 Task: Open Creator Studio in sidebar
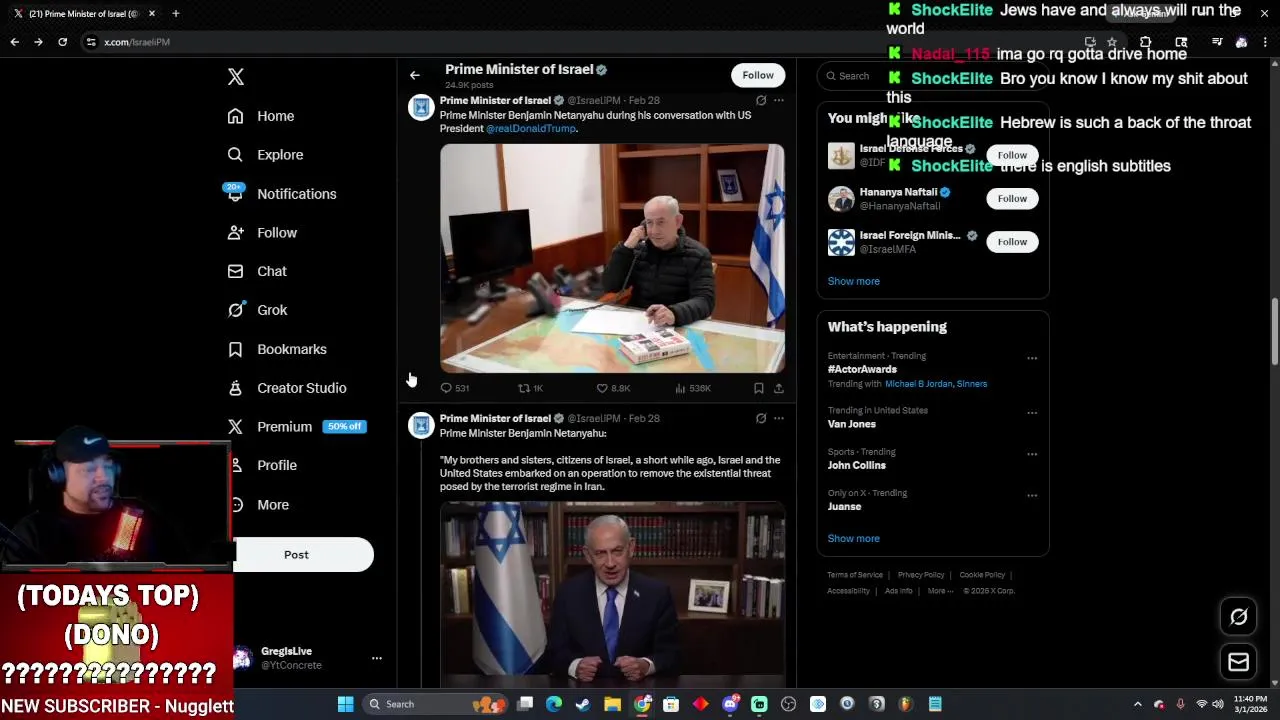(287, 388)
